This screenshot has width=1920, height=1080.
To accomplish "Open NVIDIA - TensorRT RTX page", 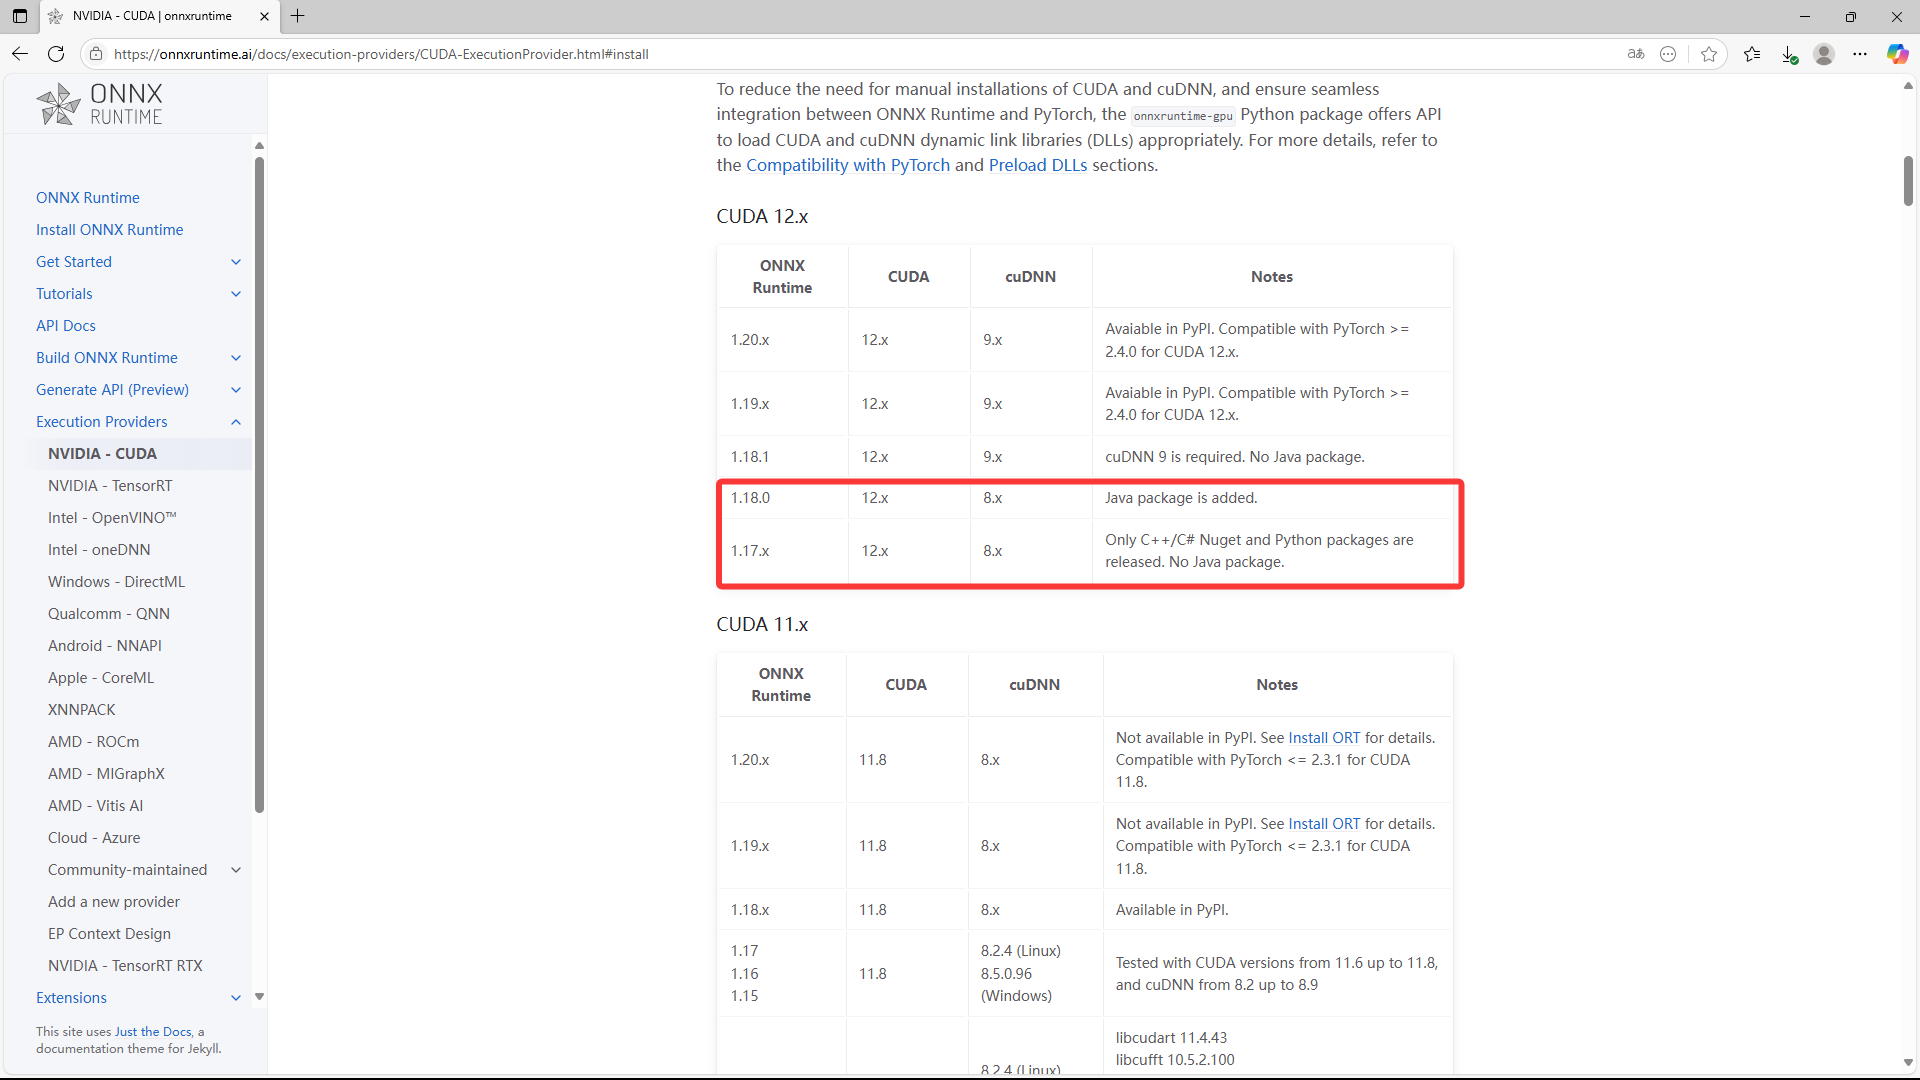I will tap(125, 966).
